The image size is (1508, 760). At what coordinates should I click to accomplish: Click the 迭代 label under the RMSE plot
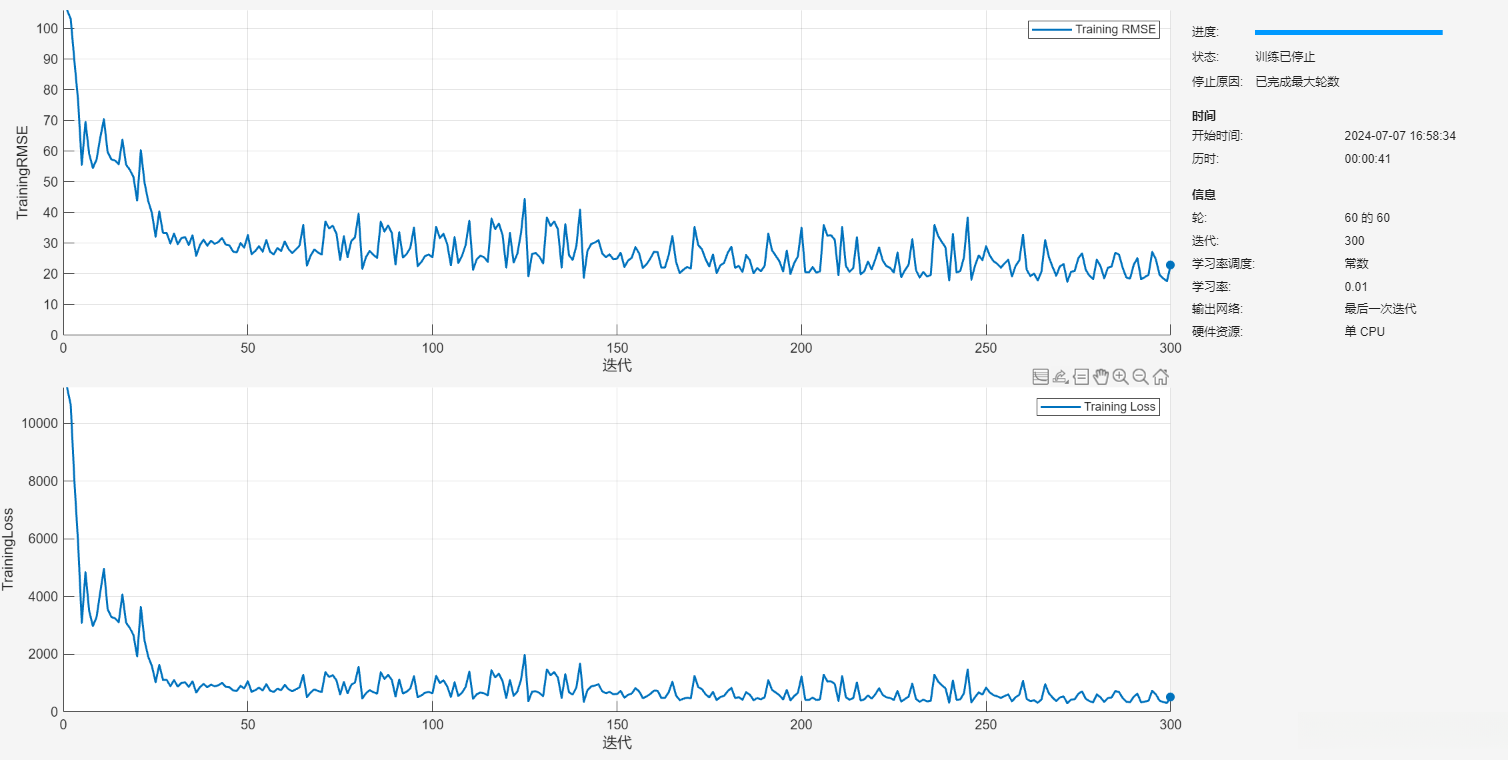coord(617,365)
